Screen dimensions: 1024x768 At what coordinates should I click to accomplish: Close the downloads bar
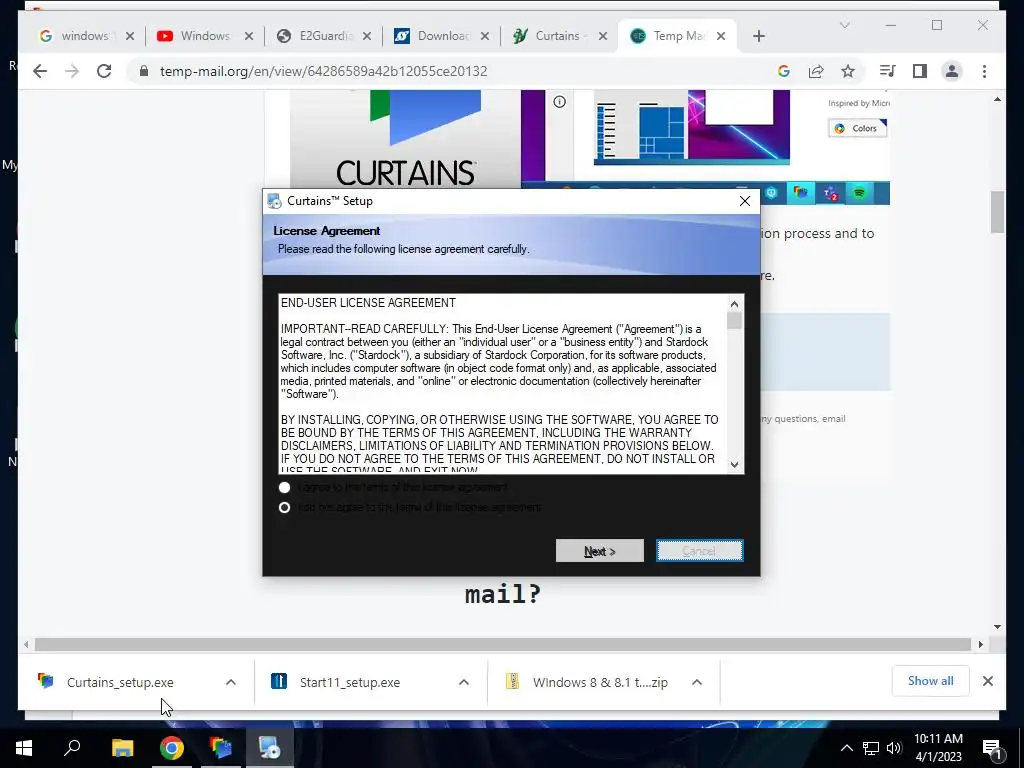(x=987, y=681)
